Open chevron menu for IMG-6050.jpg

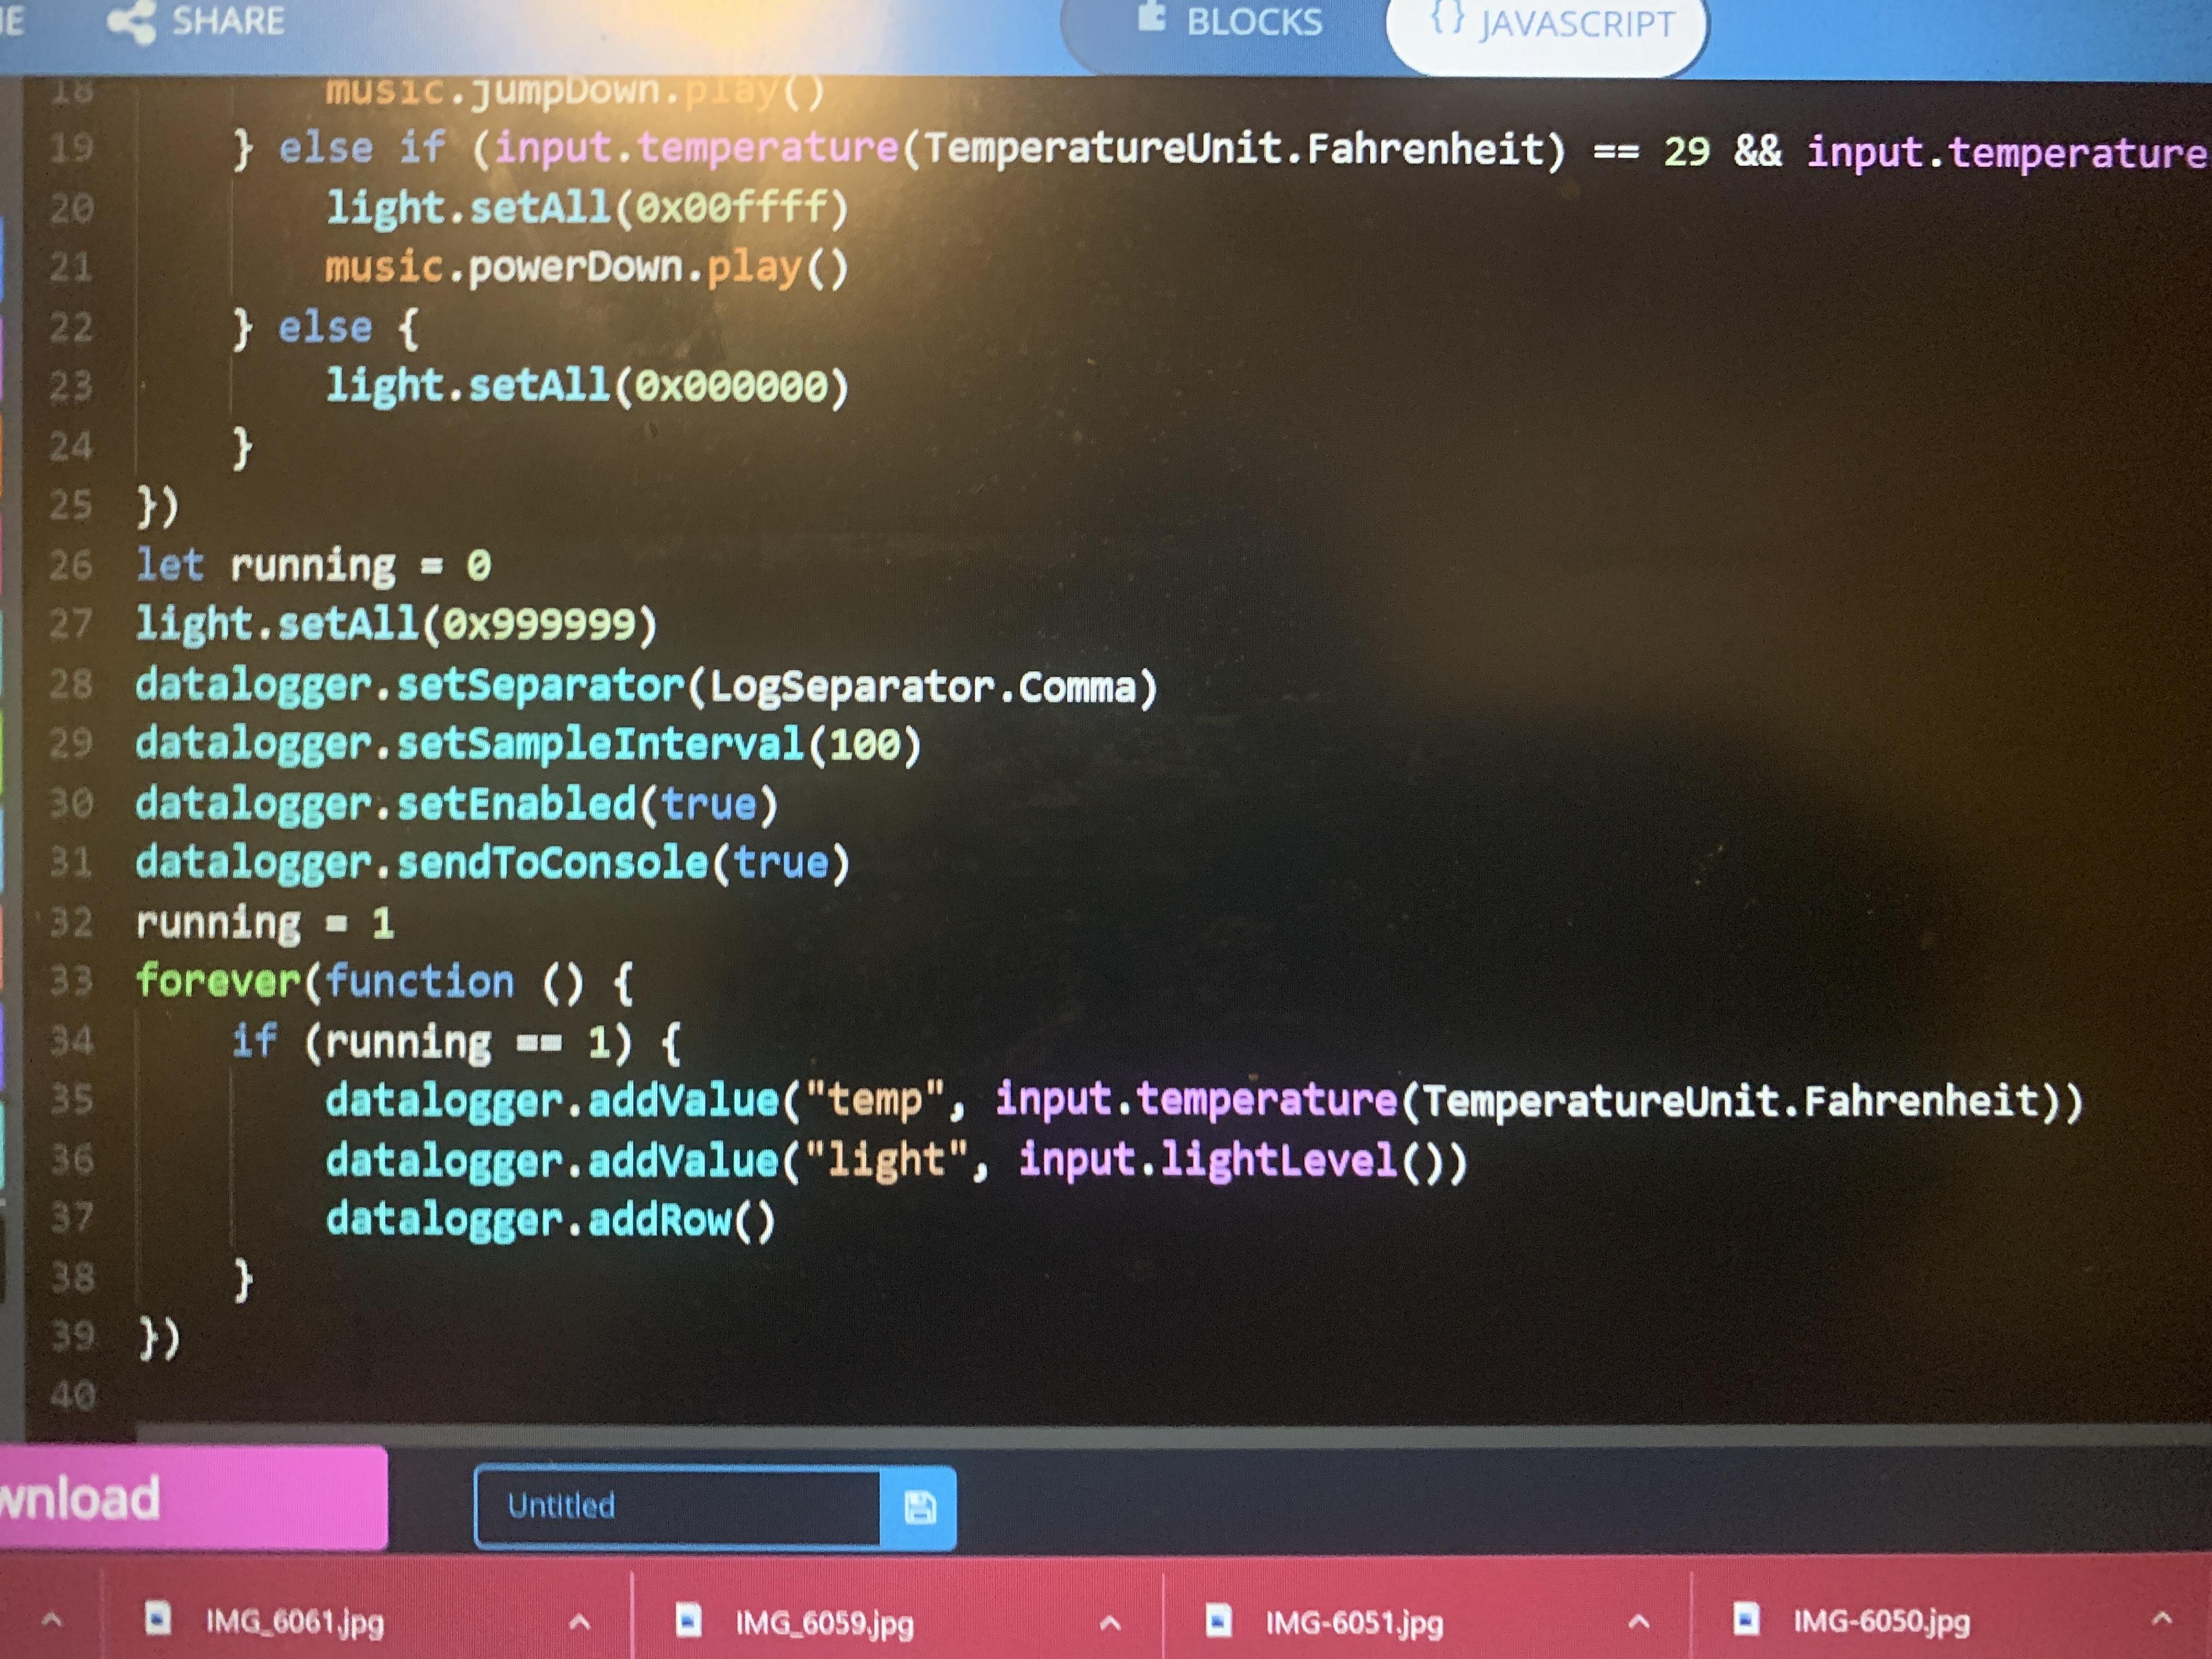[2161, 1617]
